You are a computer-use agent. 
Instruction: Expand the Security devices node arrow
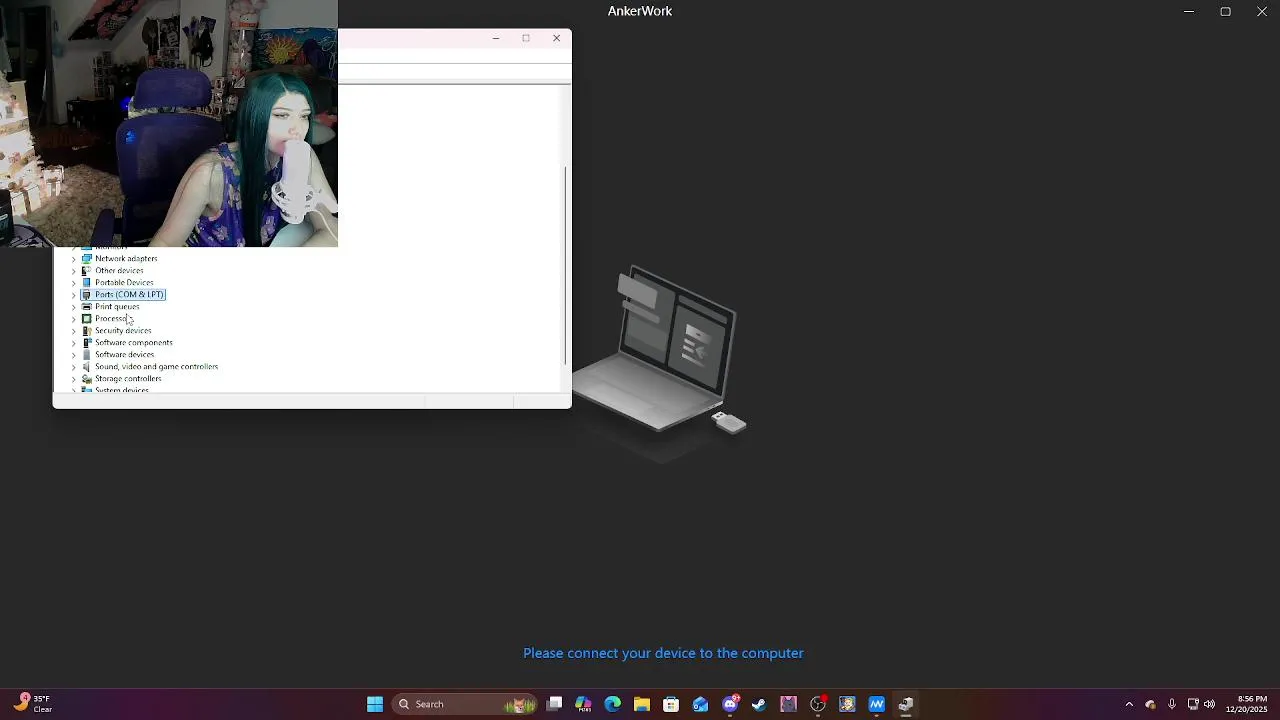(x=73, y=331)
